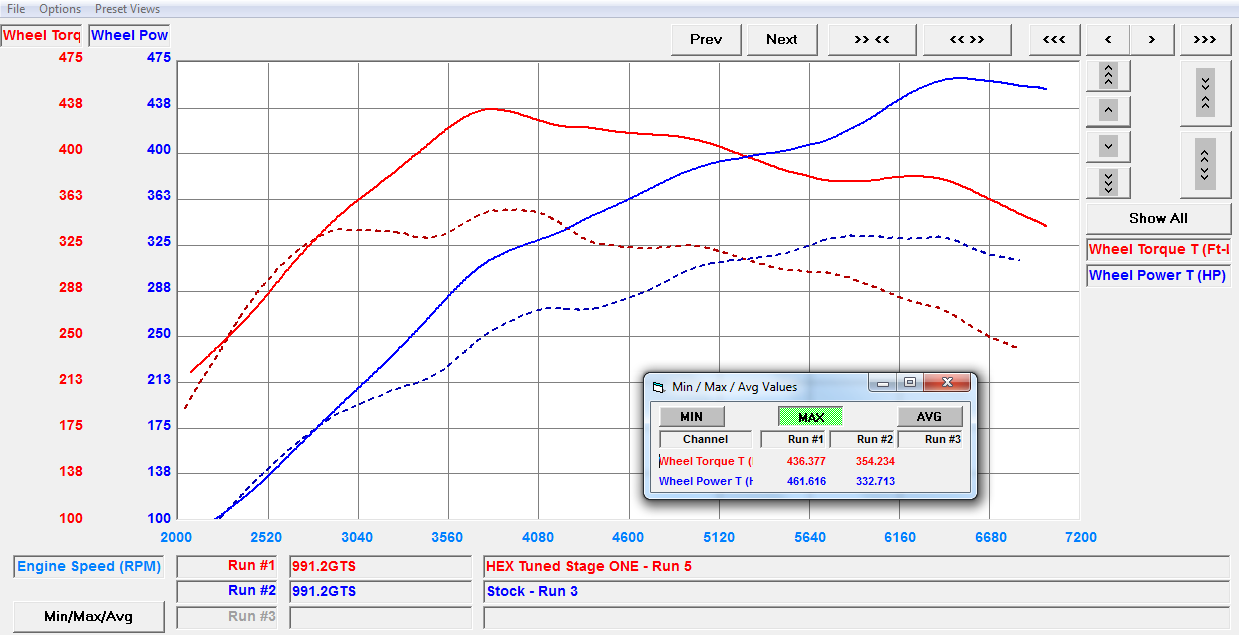Click the single up-chevron scroll button
This screenshot has height=635, width=1239.
(1108, 110)
